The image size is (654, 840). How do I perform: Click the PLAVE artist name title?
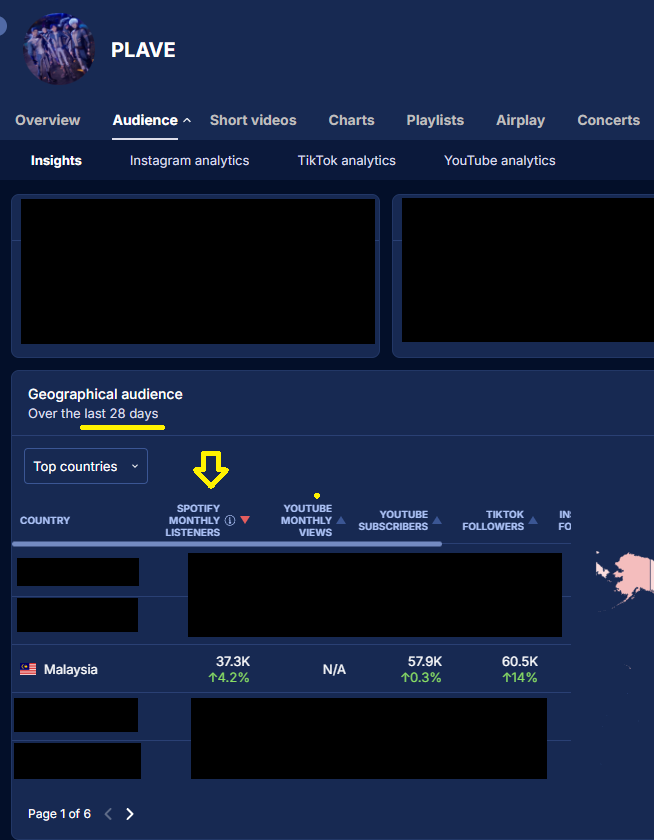click(143, 50)
